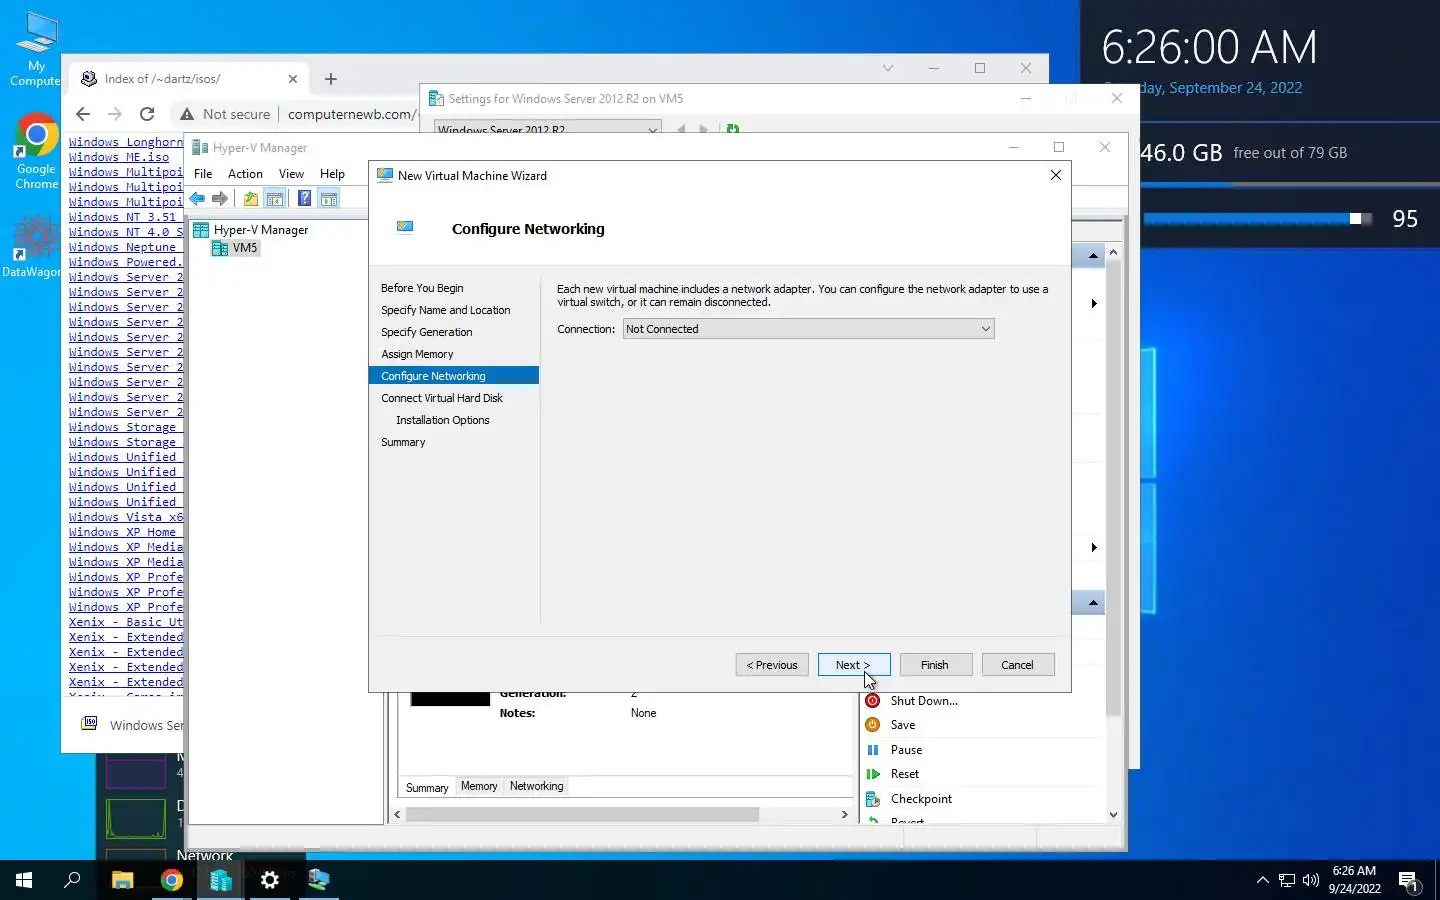Click Chrome's reload page button
The width and height of the screenshot is (1440, 900).
pyautogui.click(x=147, y=114)
